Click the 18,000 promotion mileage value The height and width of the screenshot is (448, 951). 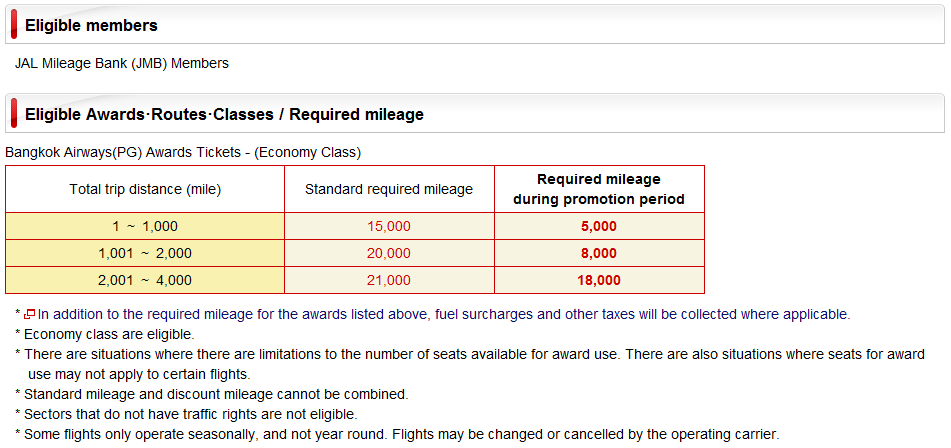coord(599,280)
